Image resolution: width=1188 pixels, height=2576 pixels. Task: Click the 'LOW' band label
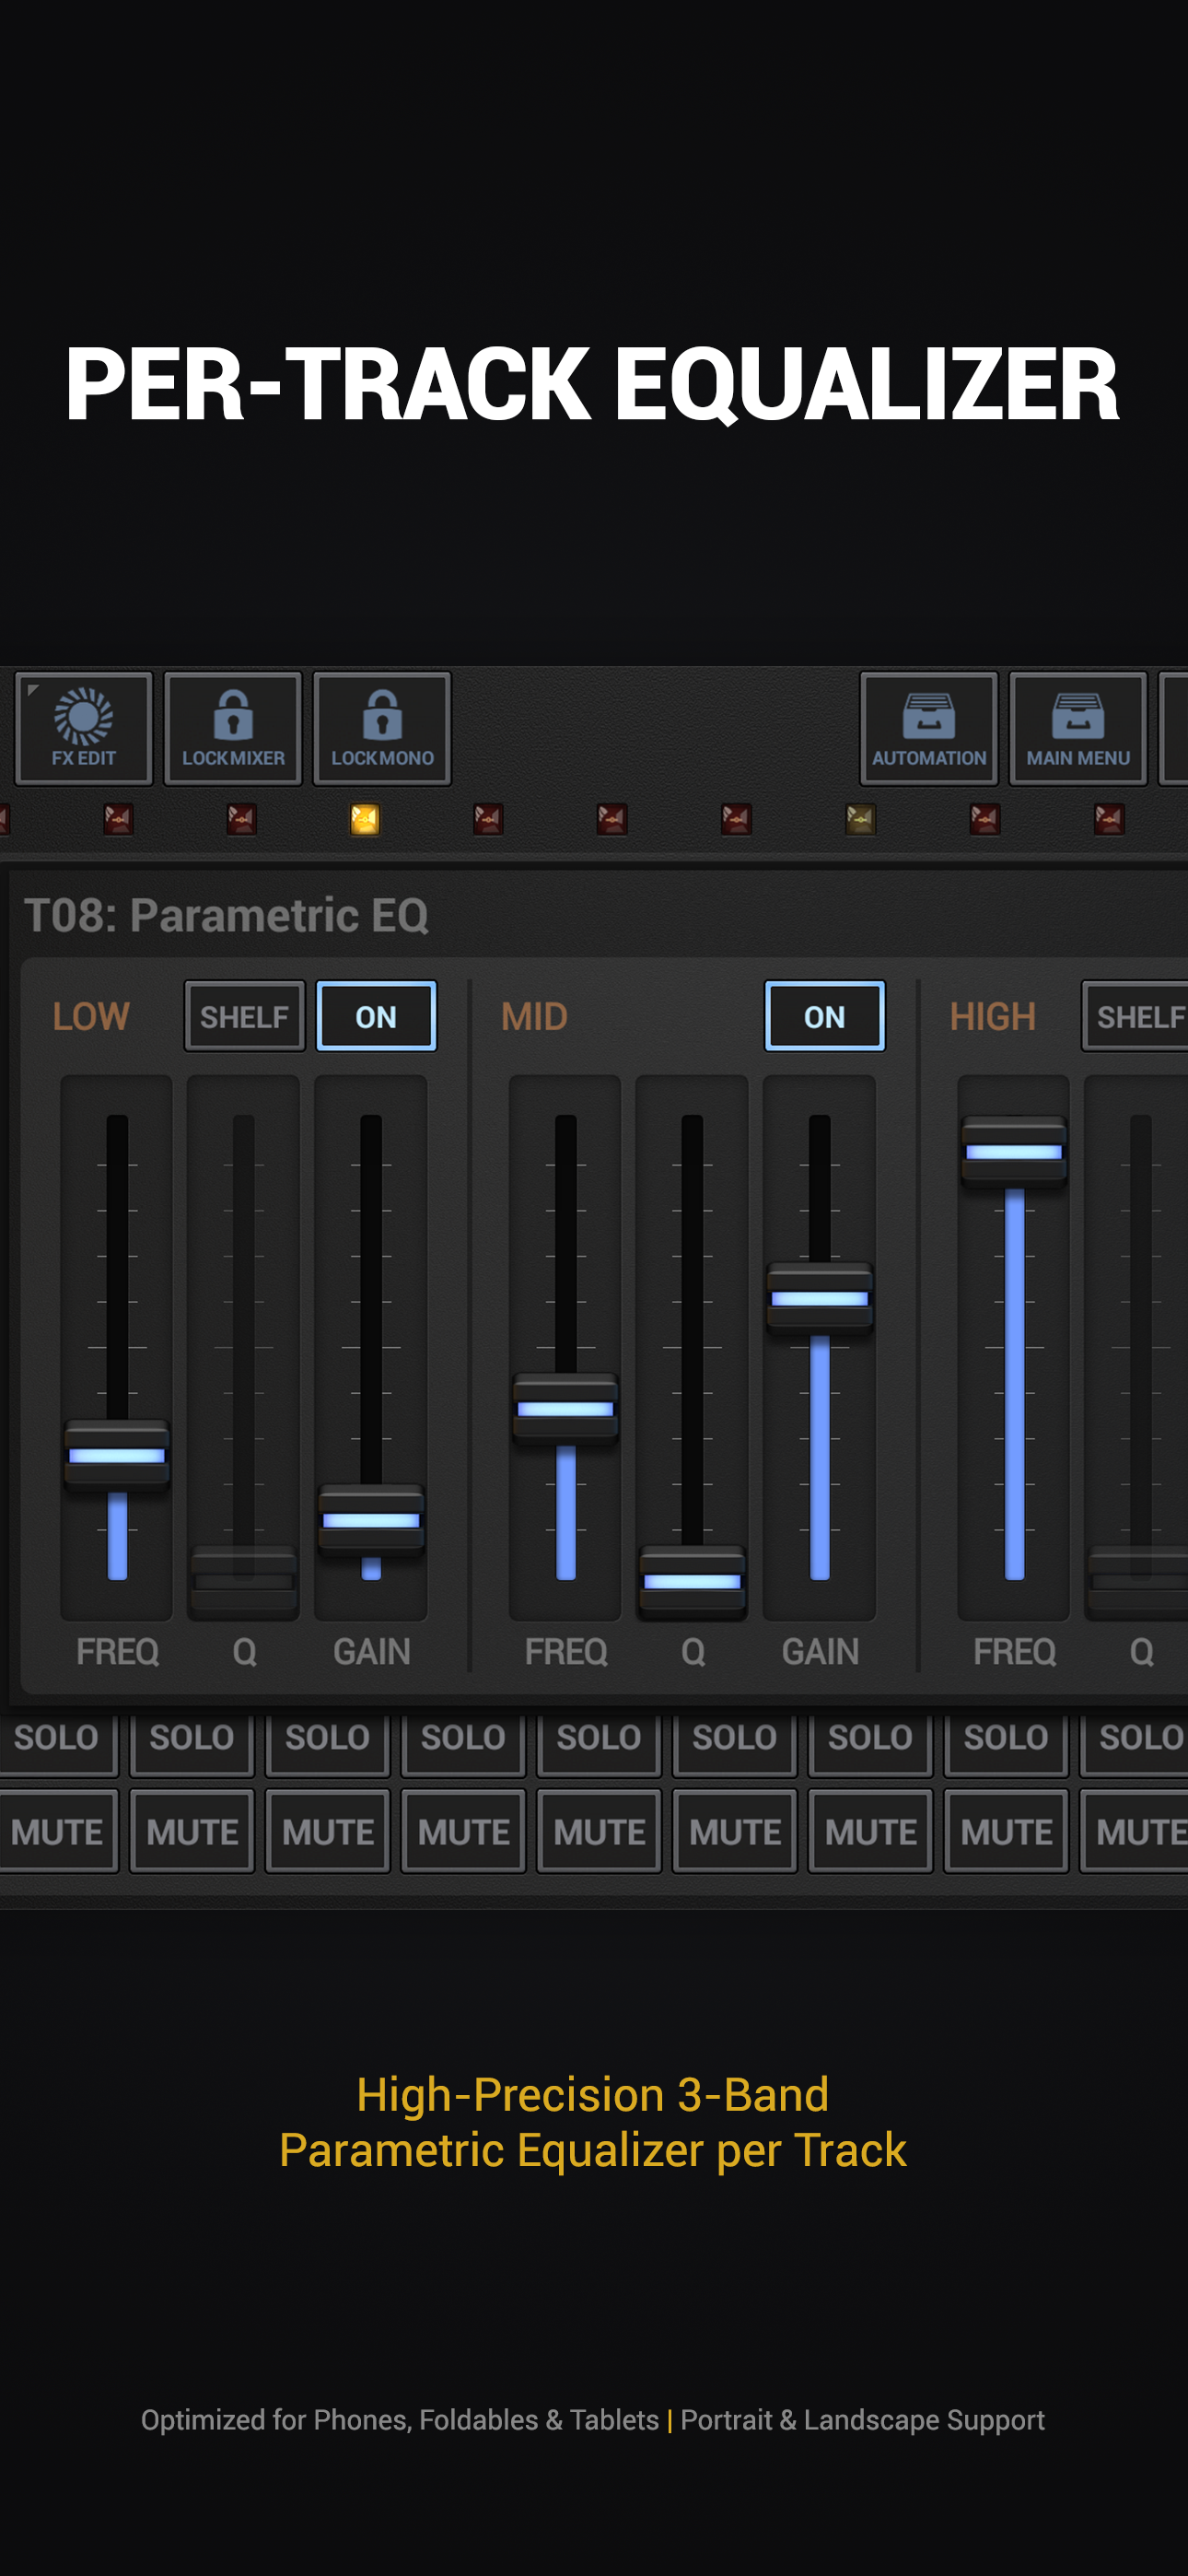click(91, 1016)
